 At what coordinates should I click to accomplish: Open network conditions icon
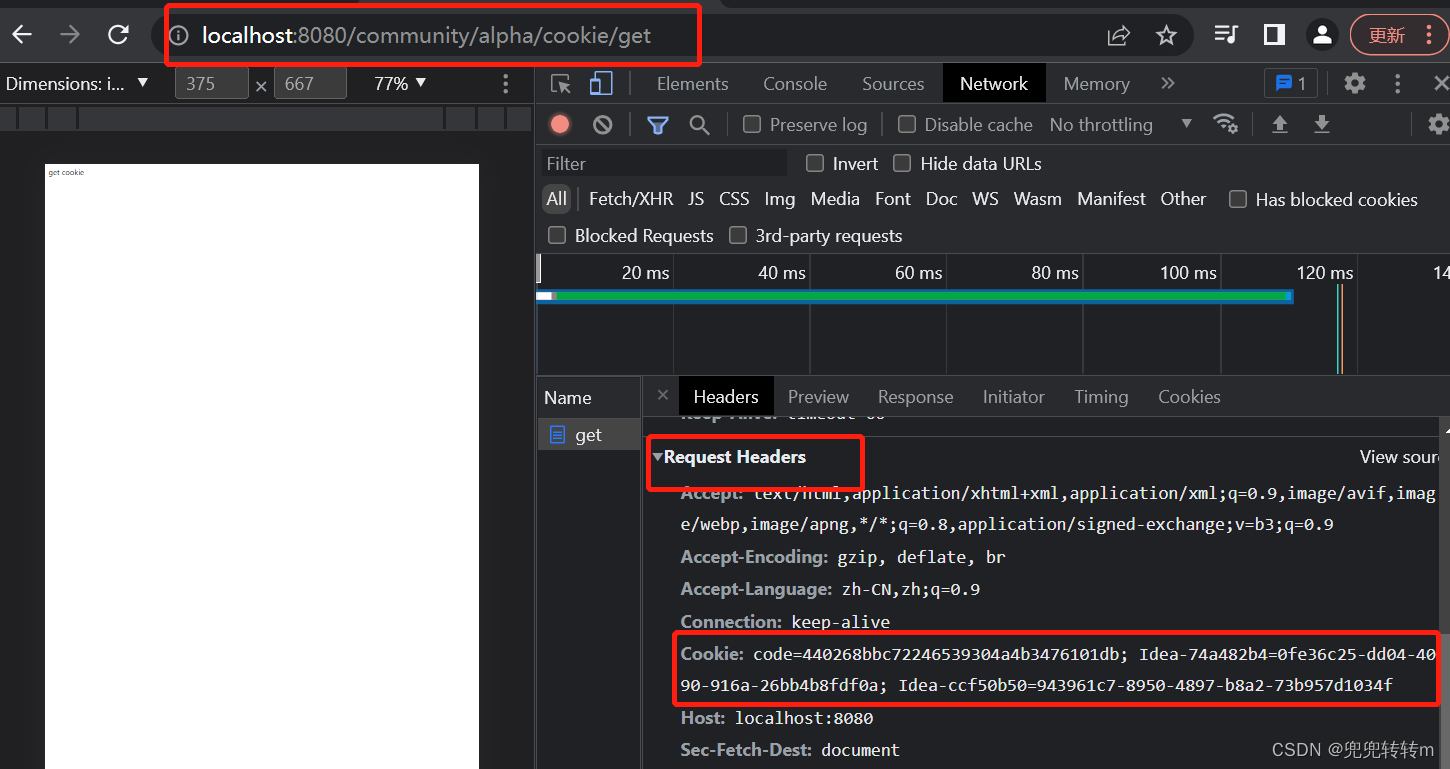click(1225, 124)
